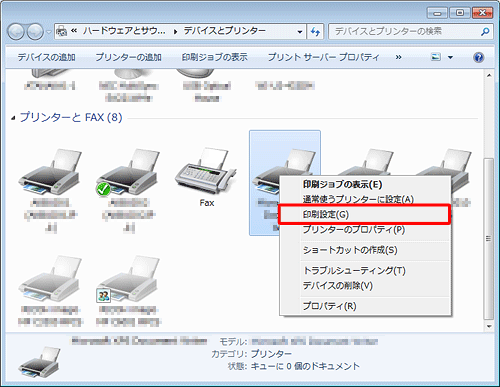This screenshot has height=387, width=500.
Task: Open the help question mark icon
Action: [478, 57]
